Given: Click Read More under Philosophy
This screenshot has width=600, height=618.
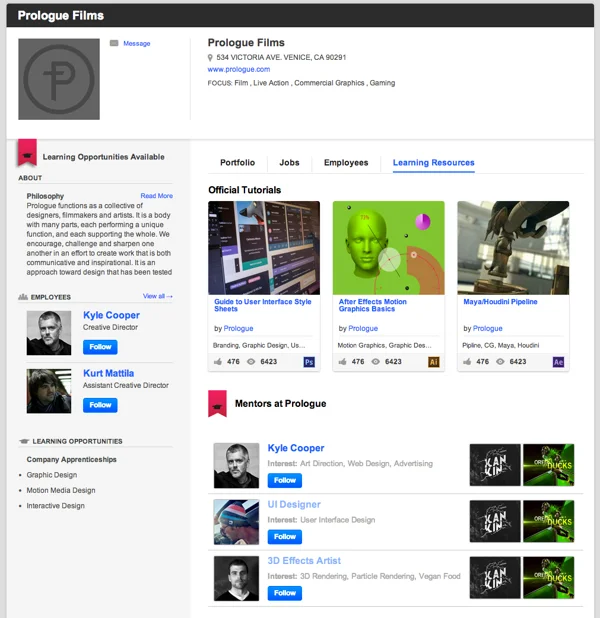Looking at the screenshot, I should point(157,196).
